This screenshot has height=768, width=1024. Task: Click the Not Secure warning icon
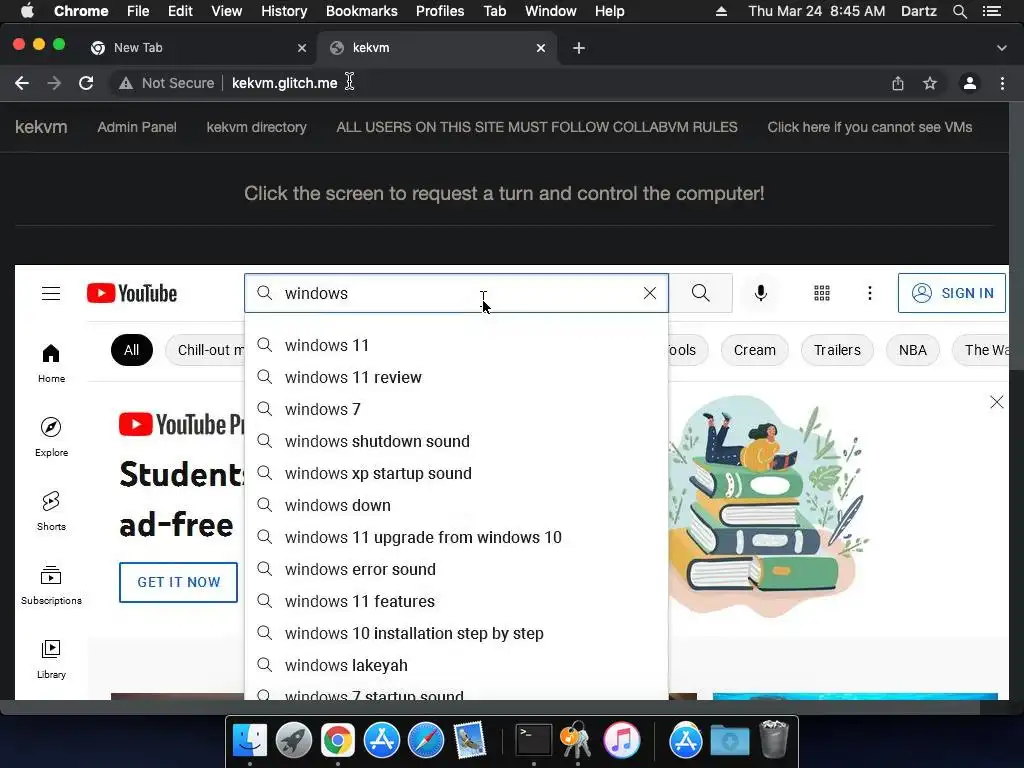pyautogui.click(x=126, y=83)
